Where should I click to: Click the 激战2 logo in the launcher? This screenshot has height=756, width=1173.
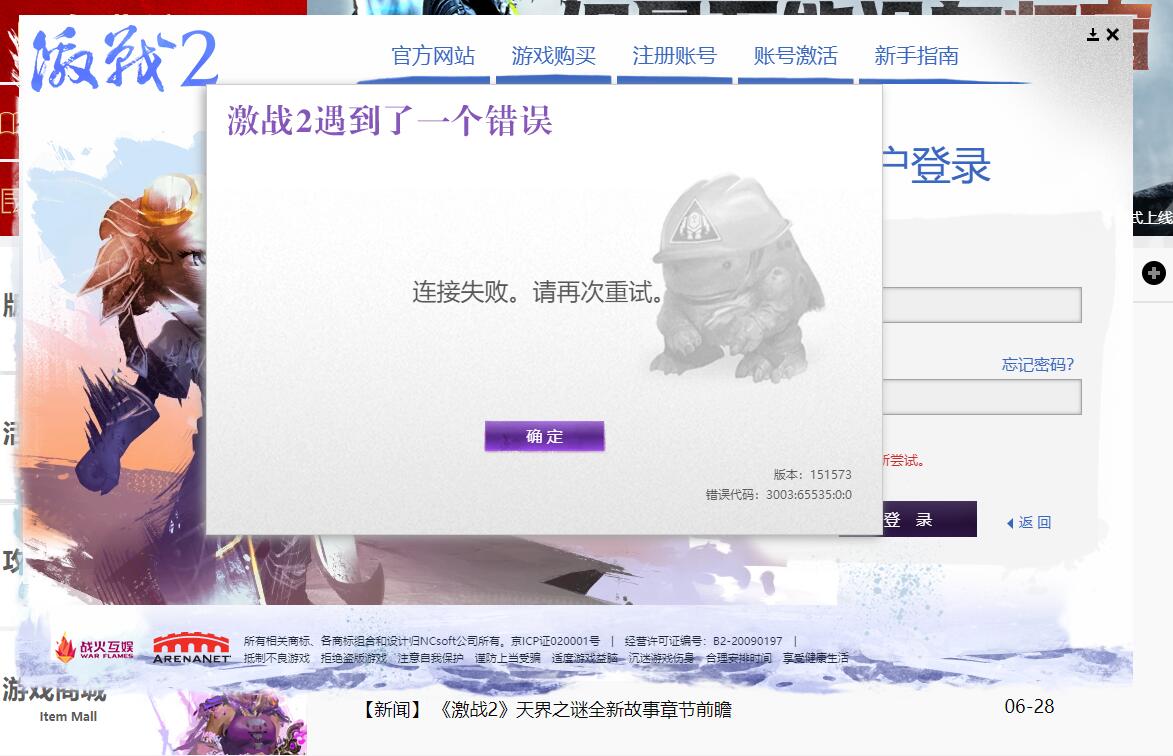point(124,58)
